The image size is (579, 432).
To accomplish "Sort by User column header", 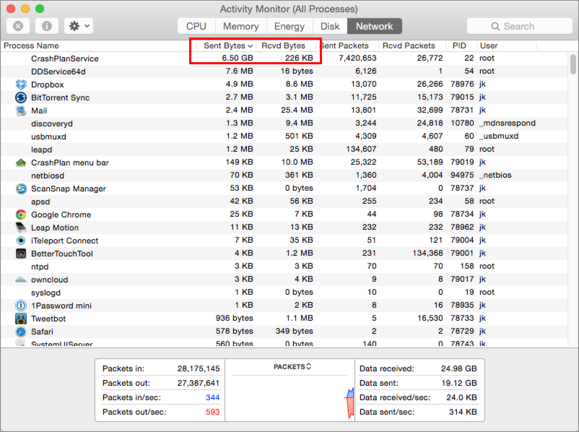I will point(489,46).
